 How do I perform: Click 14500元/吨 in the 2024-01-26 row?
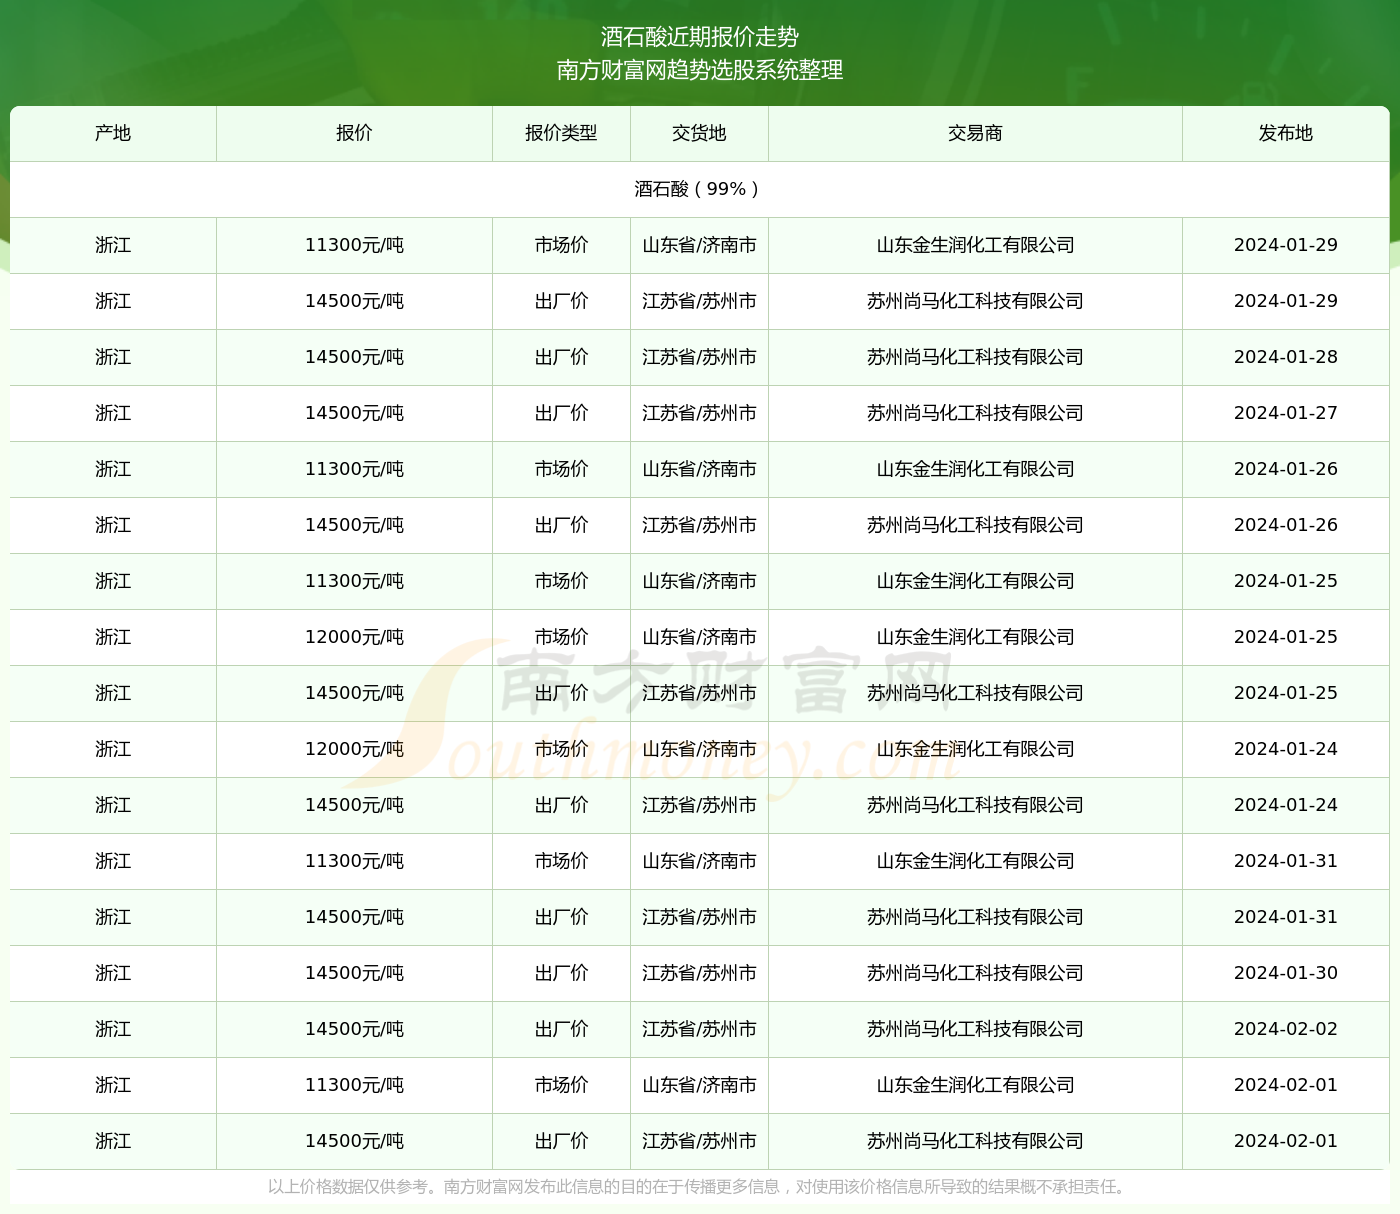coord(354,525)
